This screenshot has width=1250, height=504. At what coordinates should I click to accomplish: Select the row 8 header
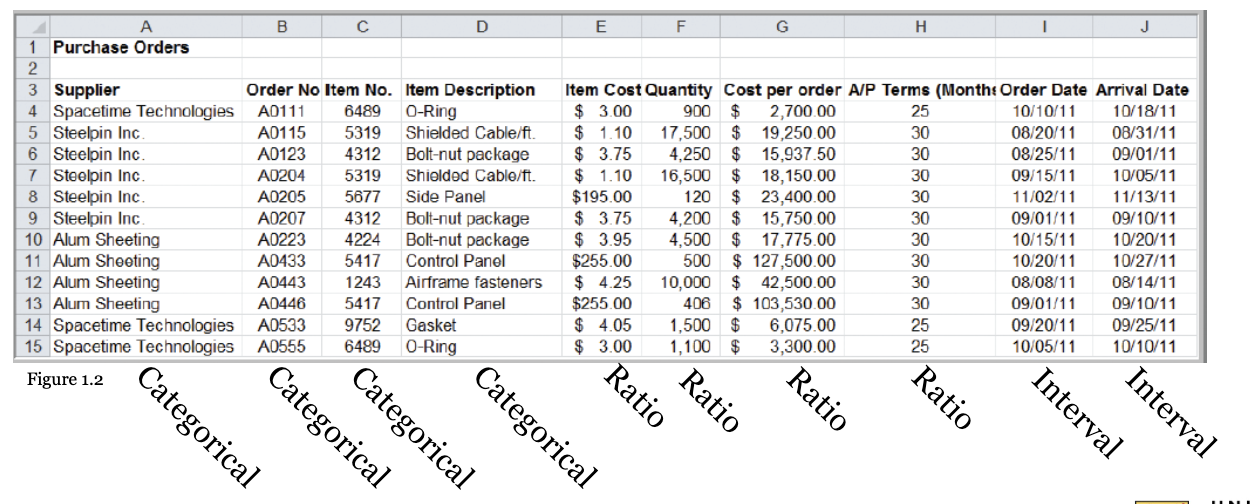[x=33, y=196]
